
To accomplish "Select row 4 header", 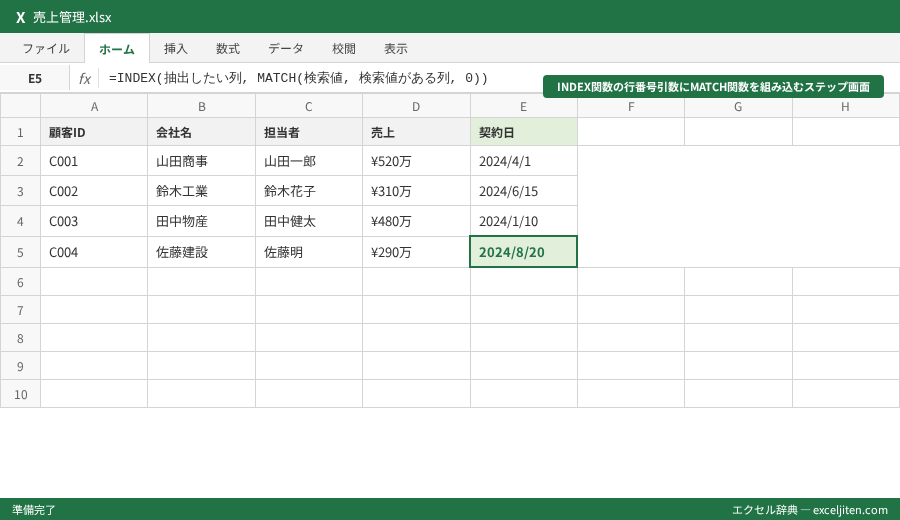I will (x=20, y=222).
